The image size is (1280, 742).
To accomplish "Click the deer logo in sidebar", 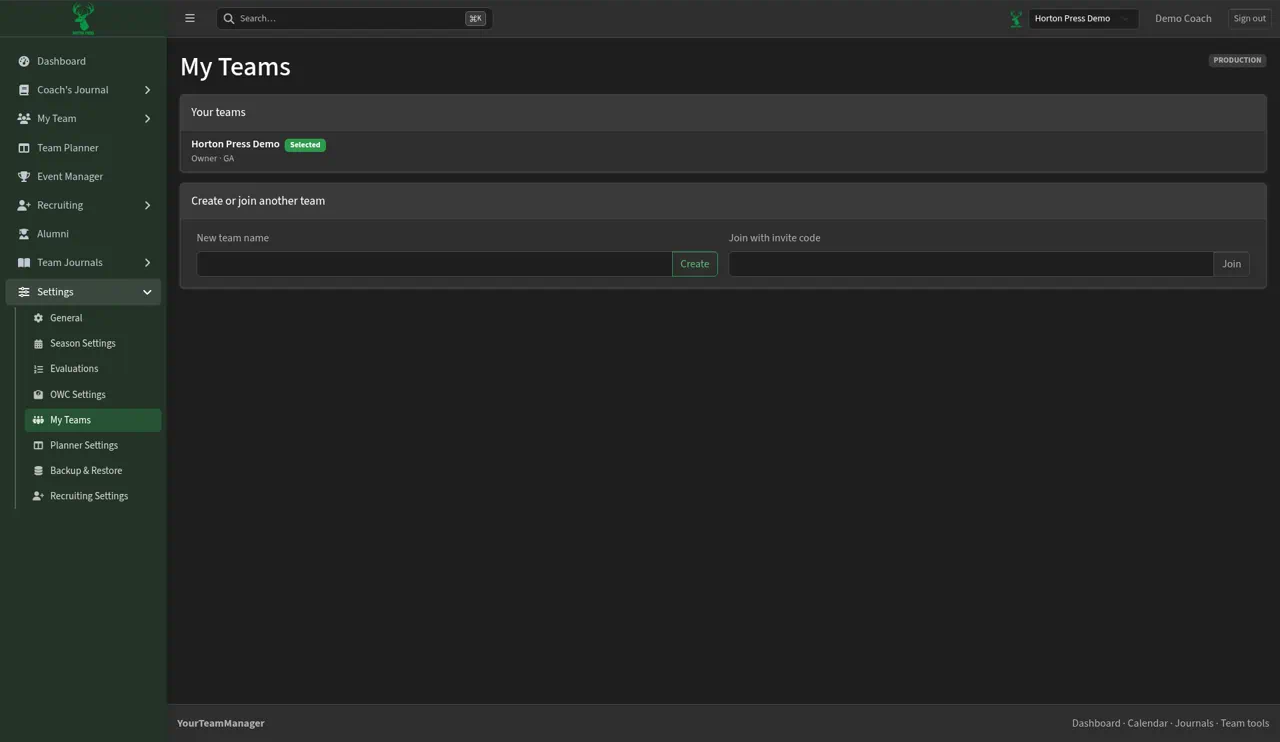I will pos(83,18).
